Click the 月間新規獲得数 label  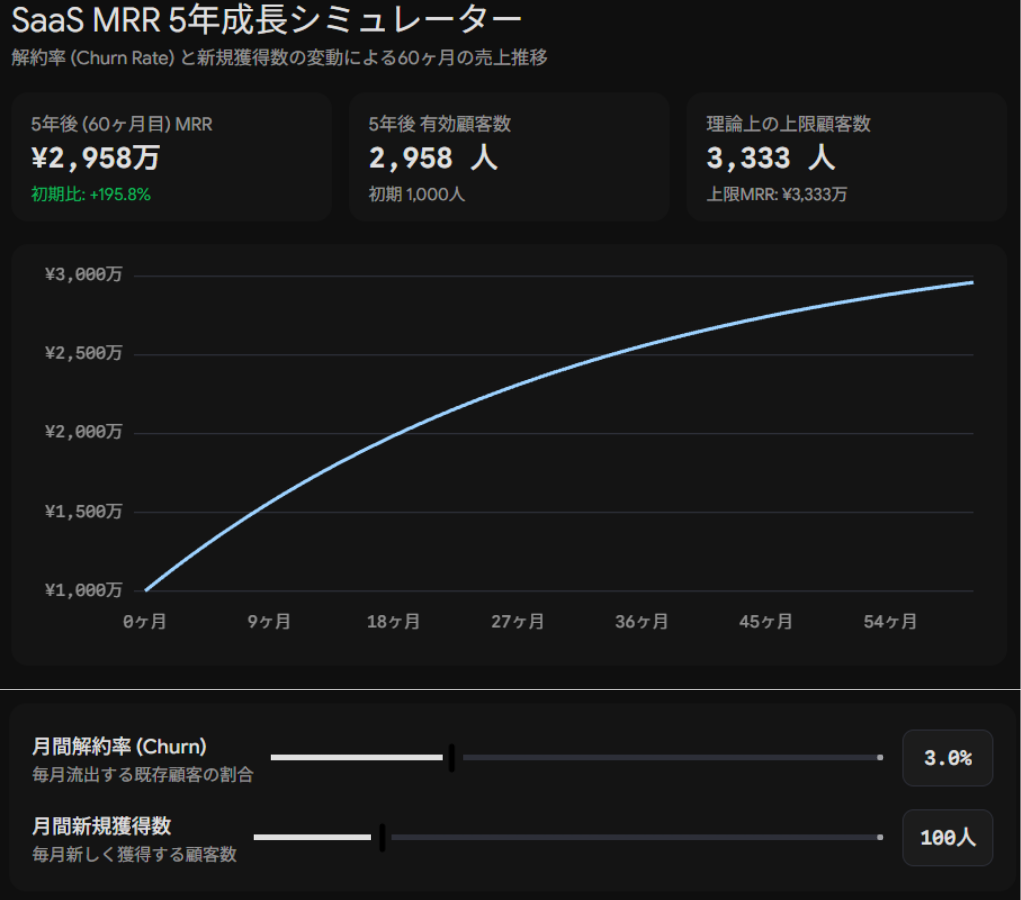tap(102, 826)
